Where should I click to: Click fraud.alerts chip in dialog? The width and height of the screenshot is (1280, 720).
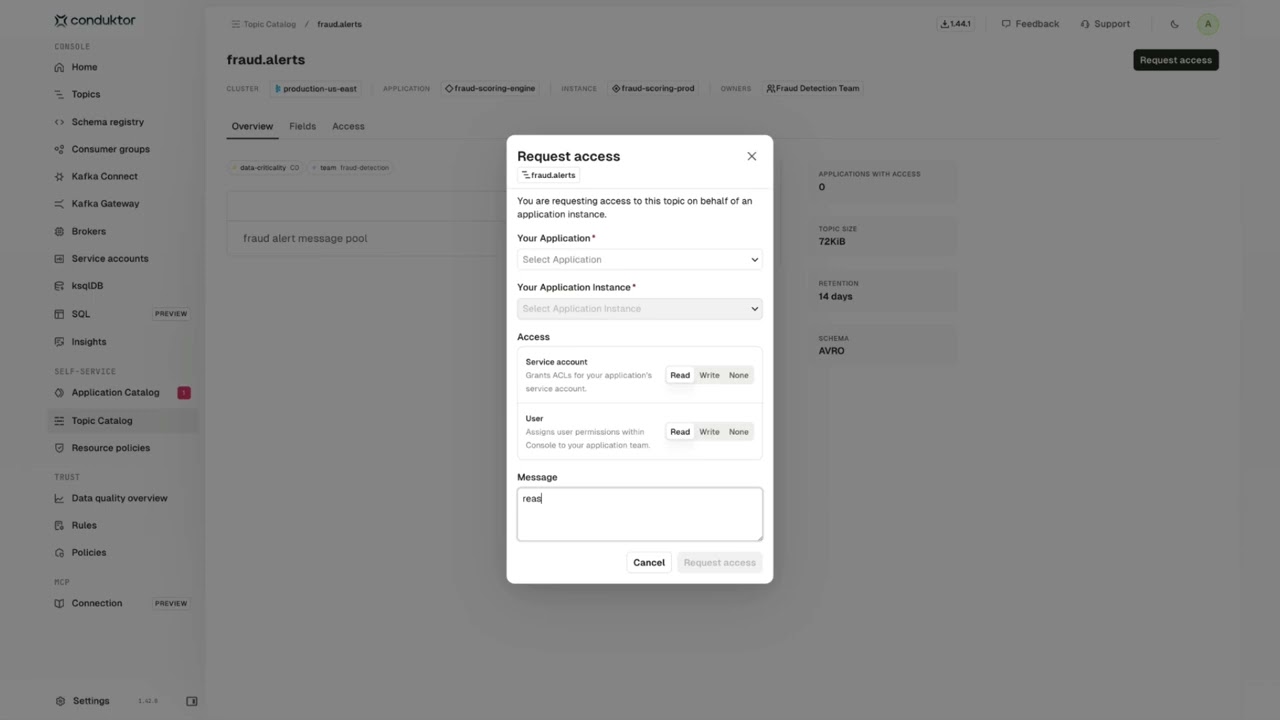(x=549, y=175)
